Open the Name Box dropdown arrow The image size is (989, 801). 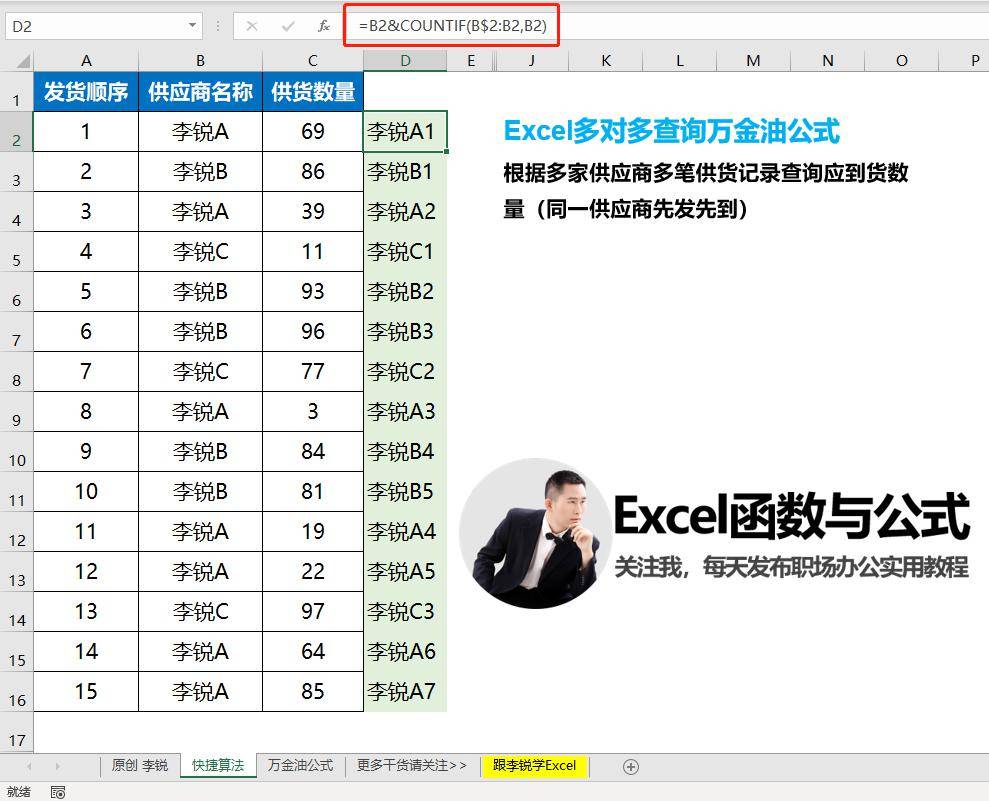[192, 26]
